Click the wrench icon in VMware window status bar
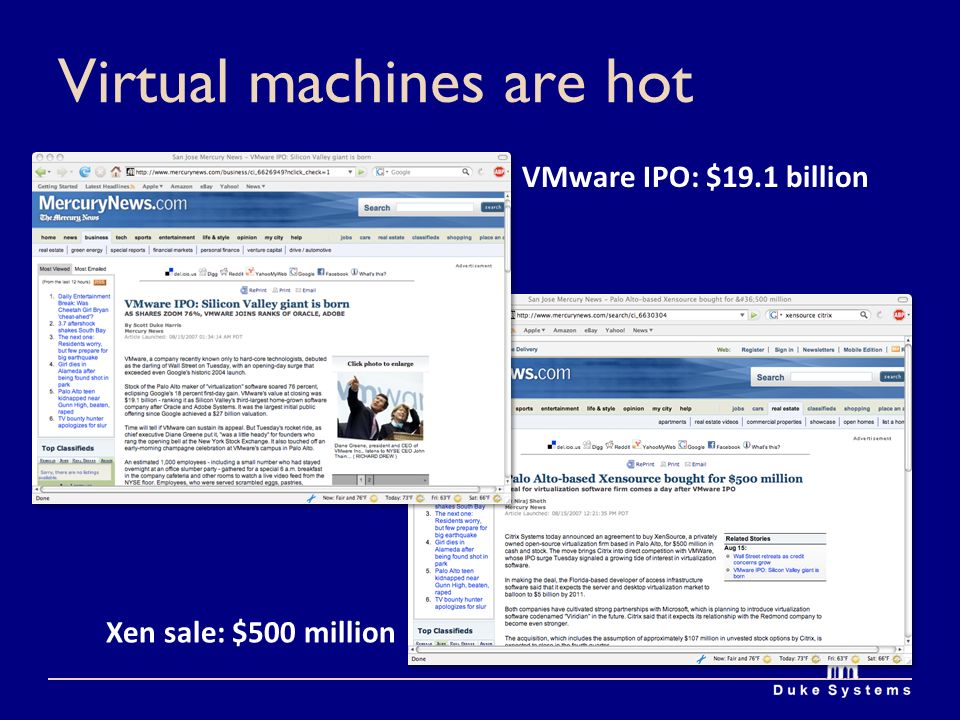960x720 pixels. point(311,498)
